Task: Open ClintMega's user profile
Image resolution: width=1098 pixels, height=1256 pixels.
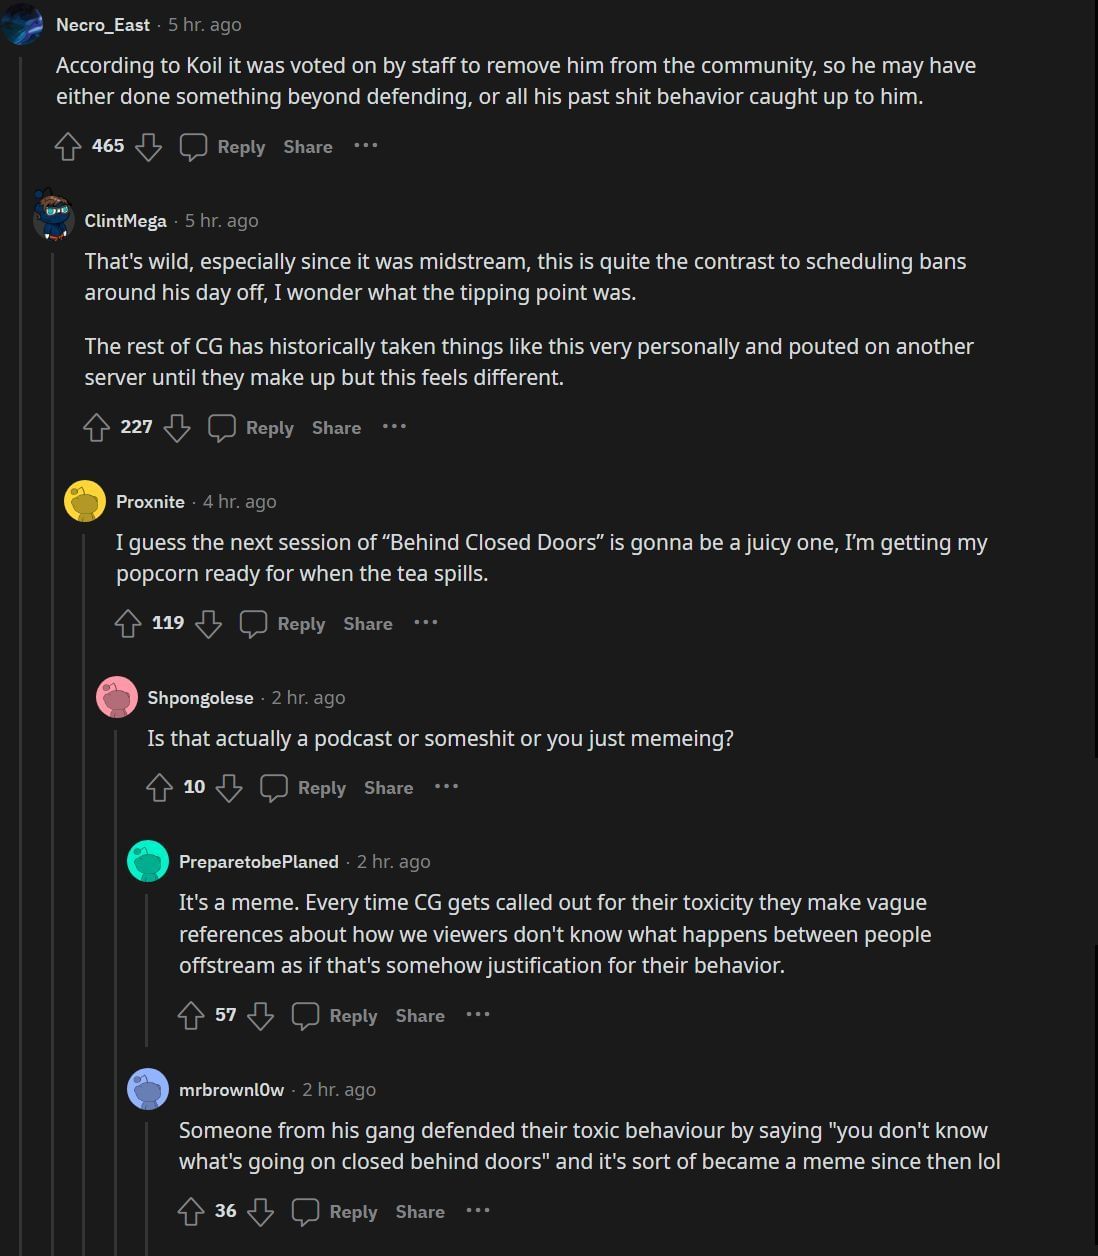Action: pos(124,220)
